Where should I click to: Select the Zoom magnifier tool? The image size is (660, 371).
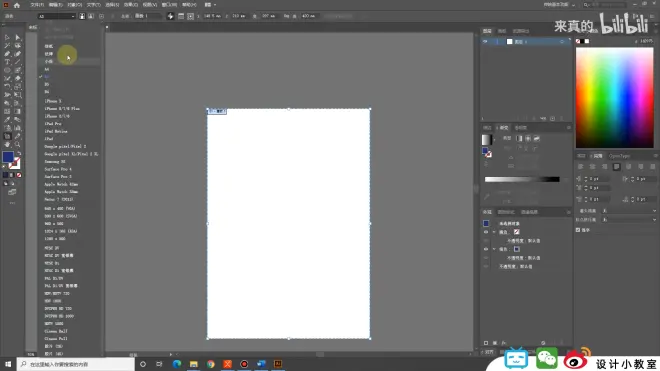click(18, 144)
